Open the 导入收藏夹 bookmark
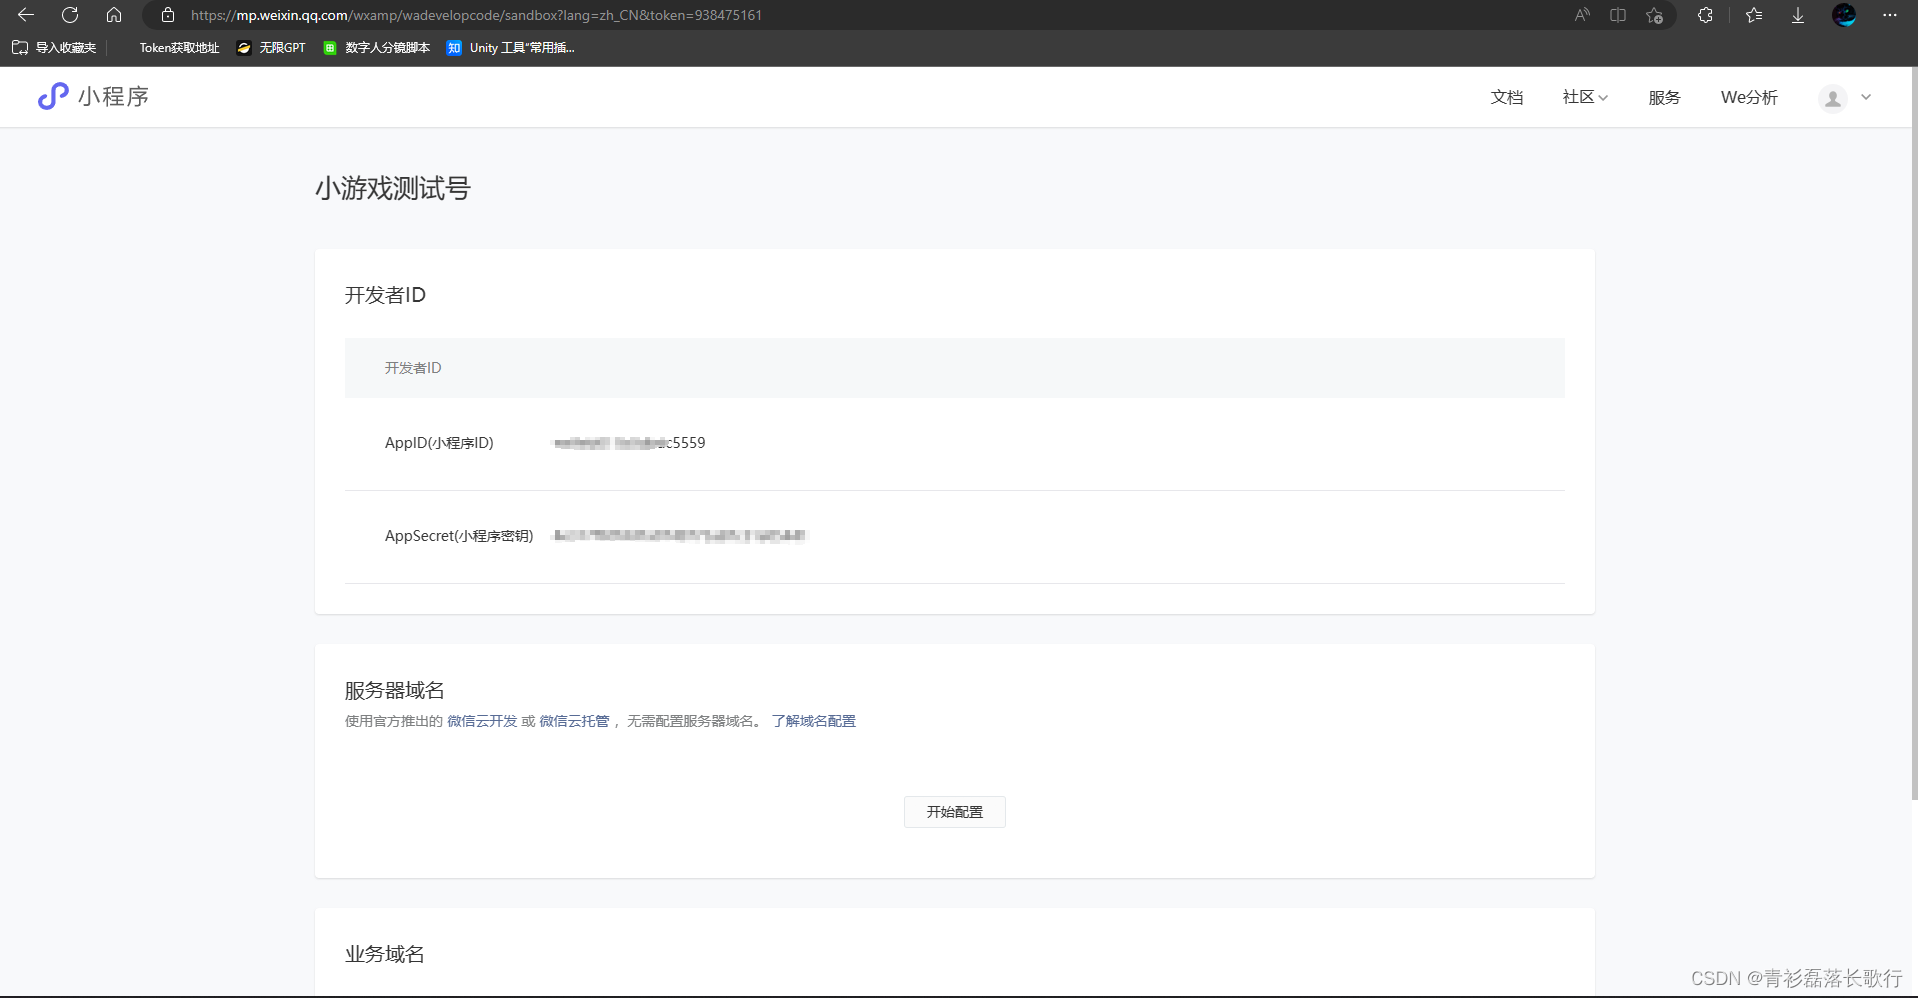Screen dimensions: 1918x998 click(55, 47)
